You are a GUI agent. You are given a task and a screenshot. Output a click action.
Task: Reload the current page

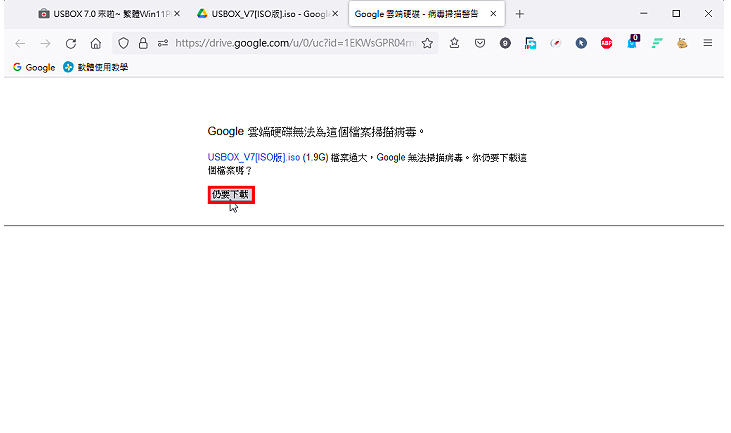click(x=70, y=43)
